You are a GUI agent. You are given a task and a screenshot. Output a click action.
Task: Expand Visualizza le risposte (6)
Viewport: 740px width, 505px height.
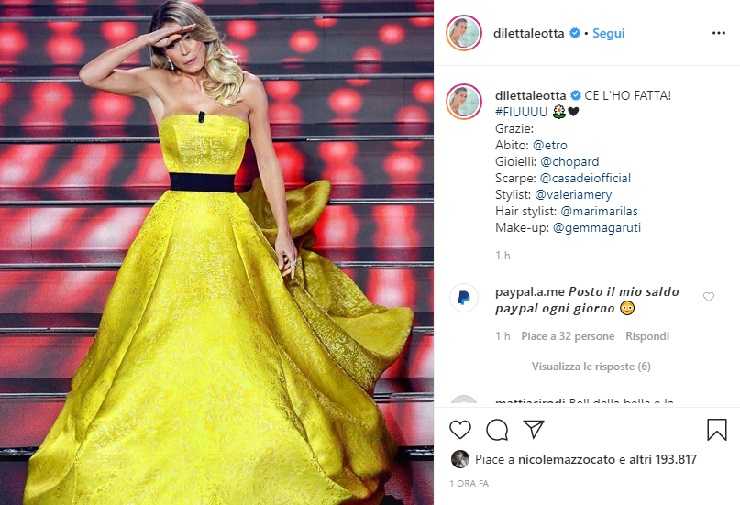(591, 366)
